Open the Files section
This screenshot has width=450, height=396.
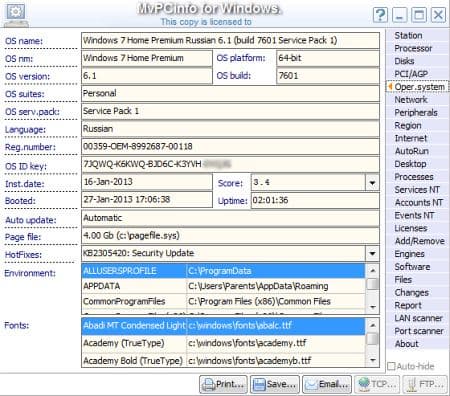click(403, 280)
